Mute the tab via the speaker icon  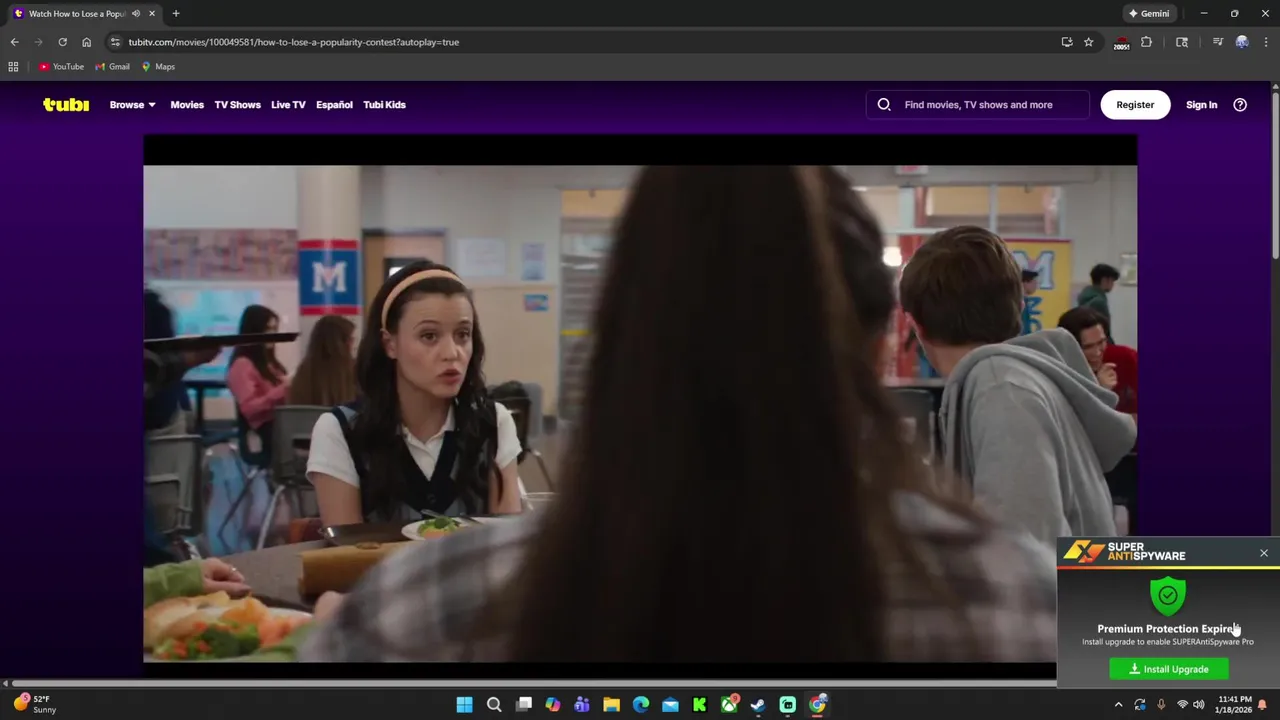tap(136, 14)
